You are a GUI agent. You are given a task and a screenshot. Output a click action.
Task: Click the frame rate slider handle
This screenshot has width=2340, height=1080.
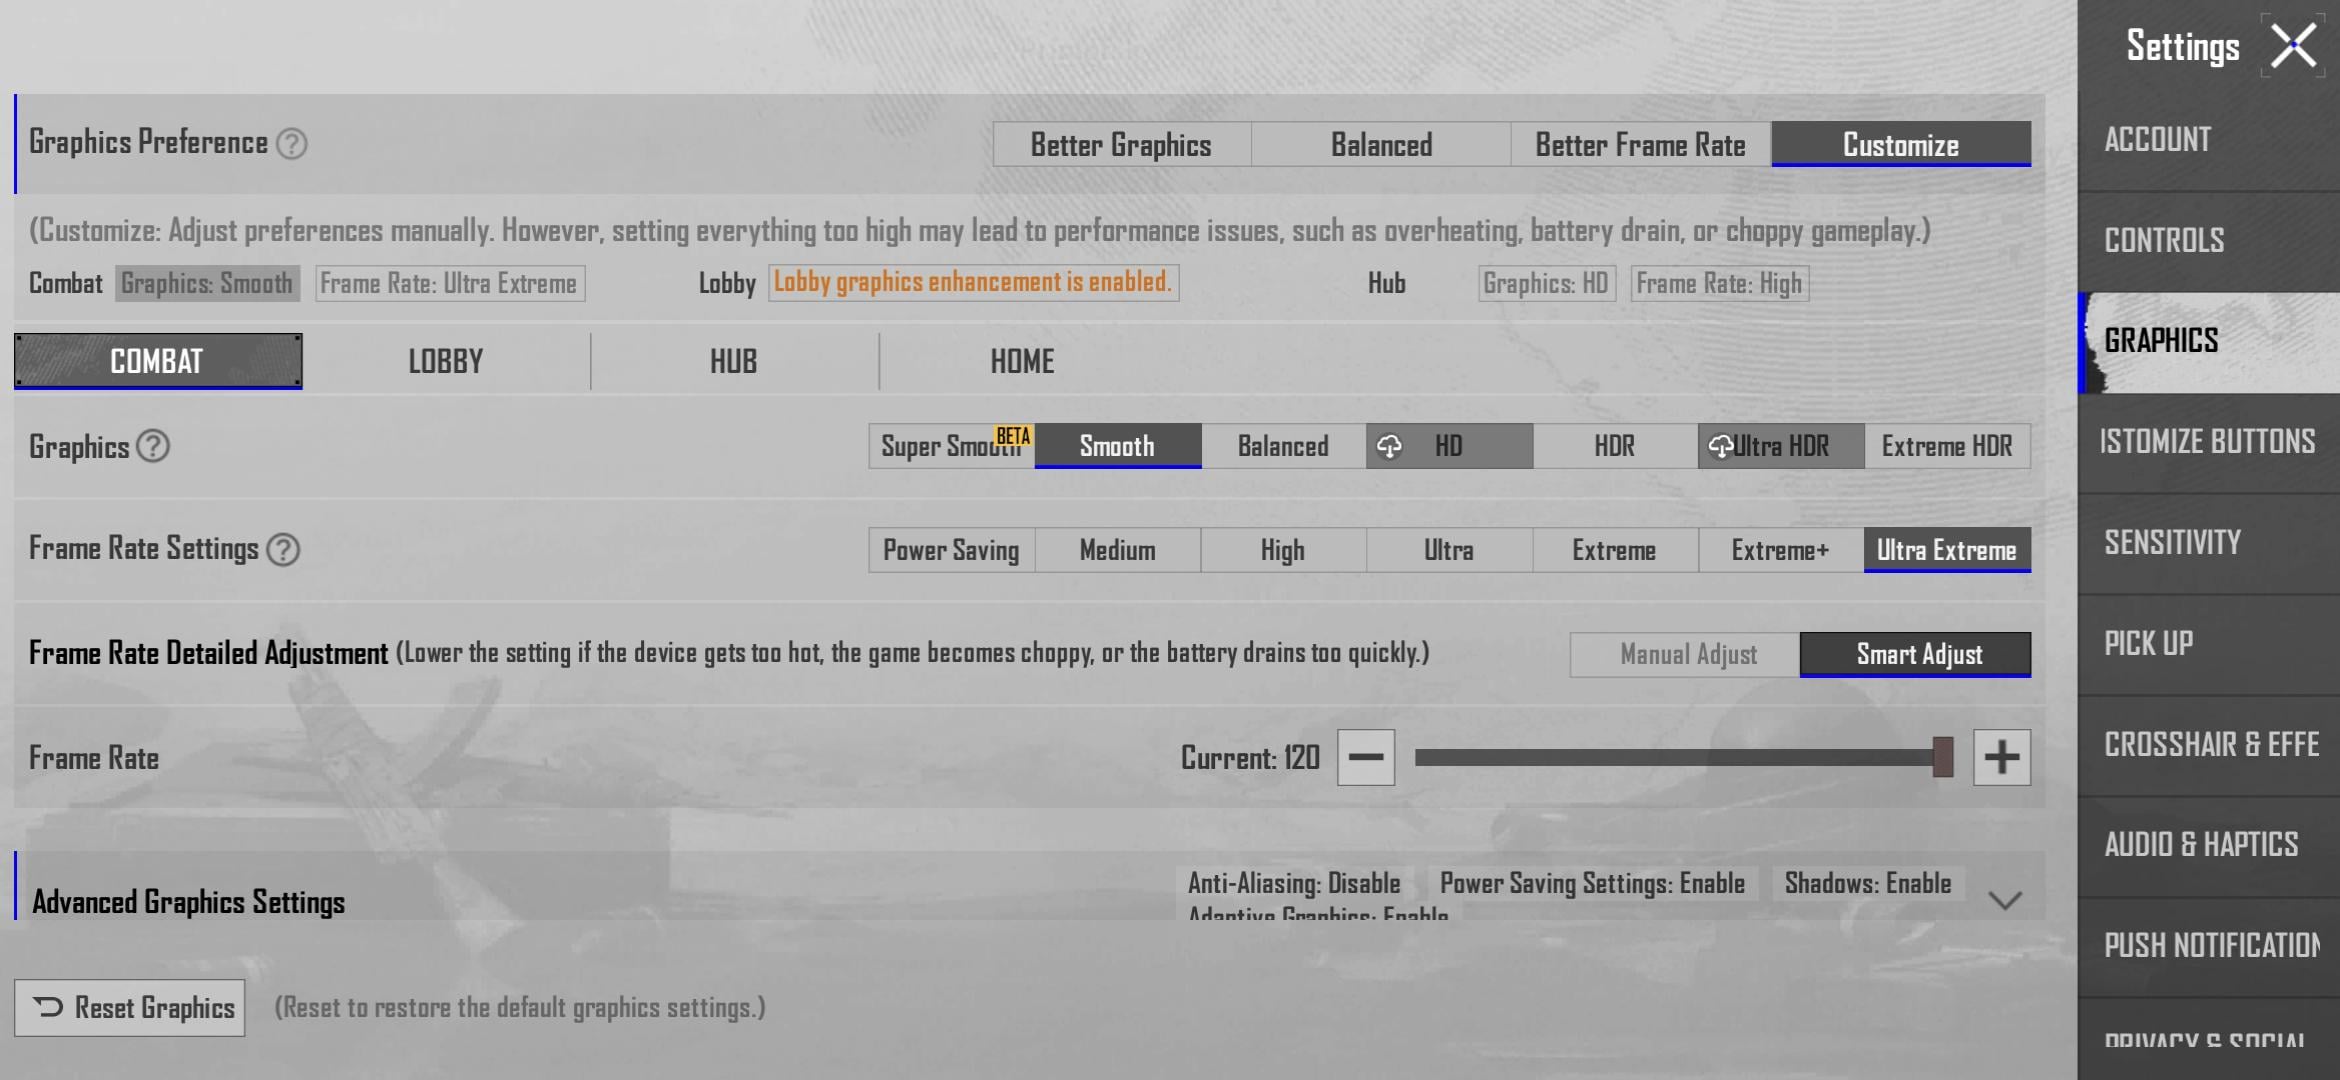click(x=1942, y=757)
